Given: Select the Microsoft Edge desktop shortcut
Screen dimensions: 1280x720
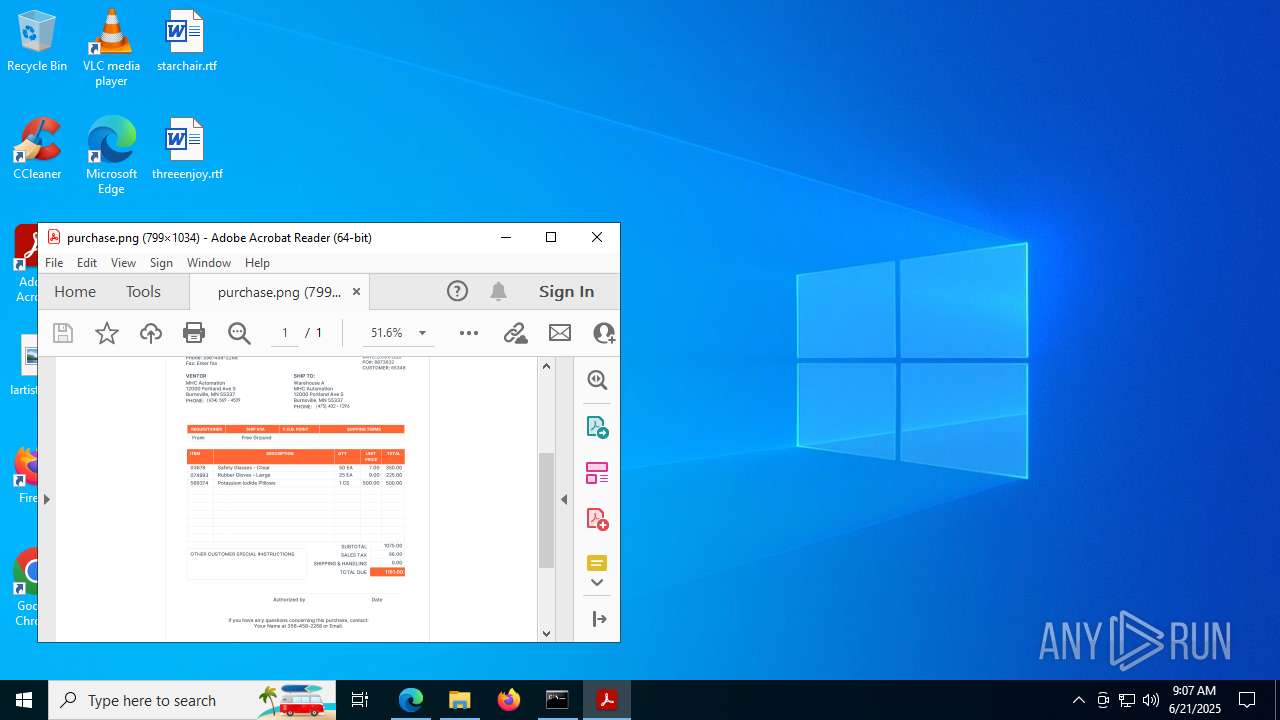Looking at the screenshot, I should [111, 156].
